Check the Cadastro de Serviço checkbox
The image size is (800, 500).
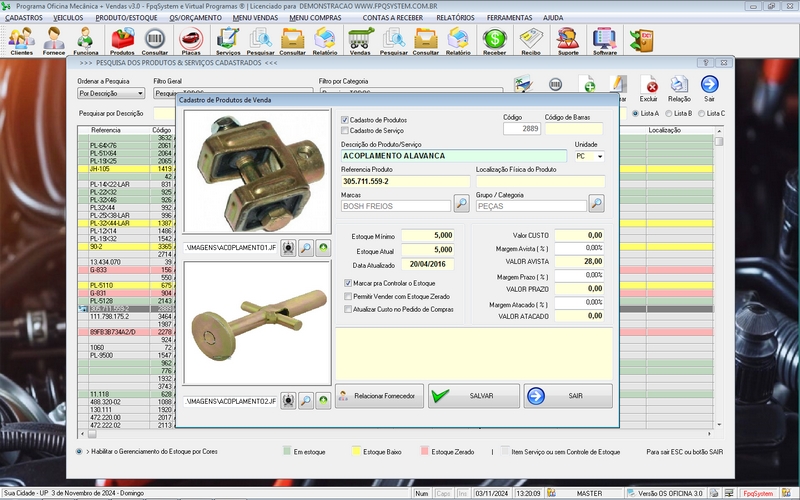pyautogui.click(x=346, y=130)
